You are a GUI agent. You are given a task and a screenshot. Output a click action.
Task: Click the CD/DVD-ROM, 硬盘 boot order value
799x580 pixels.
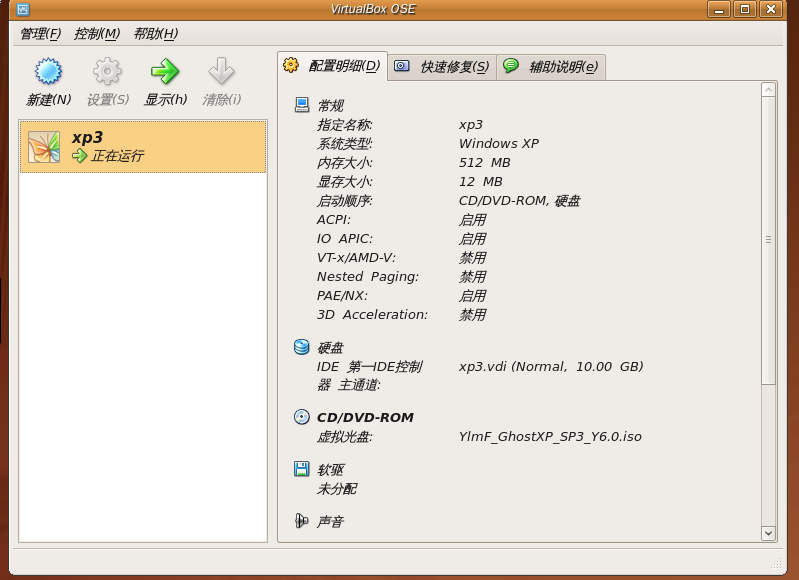coord(519,201)
